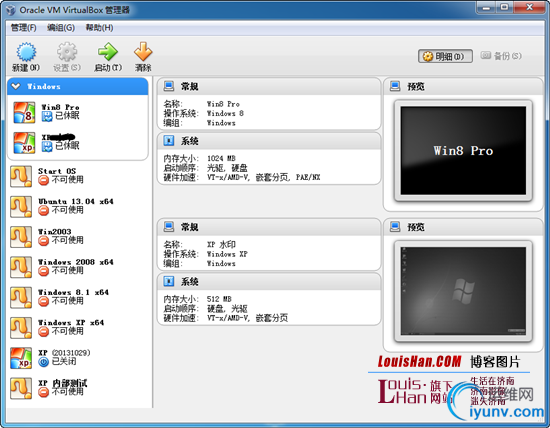Click the Windows XP operating system value
The image size is (550, 428).
pyautogui.click(x=227, y=254)
